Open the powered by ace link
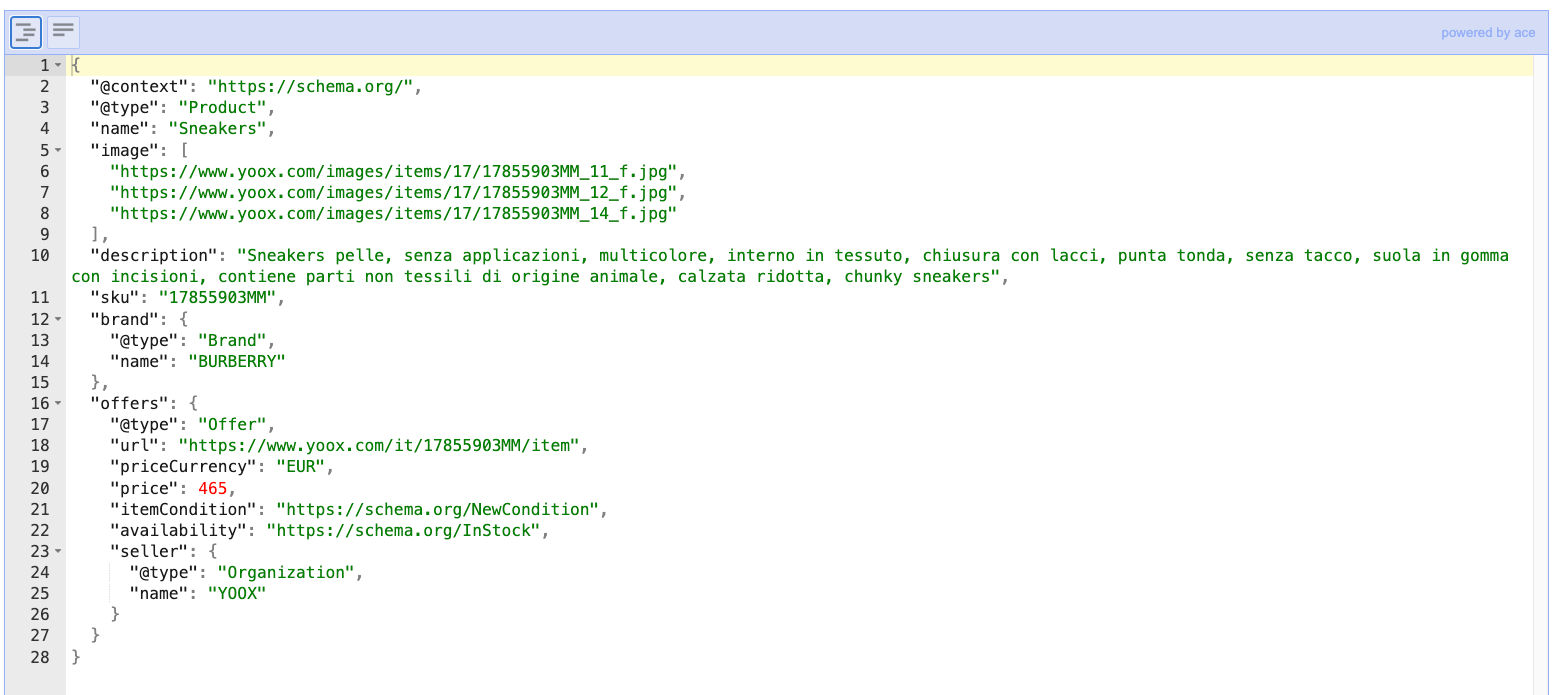The width and height of the screenshot is (1567, 695). pos(1488,33)
